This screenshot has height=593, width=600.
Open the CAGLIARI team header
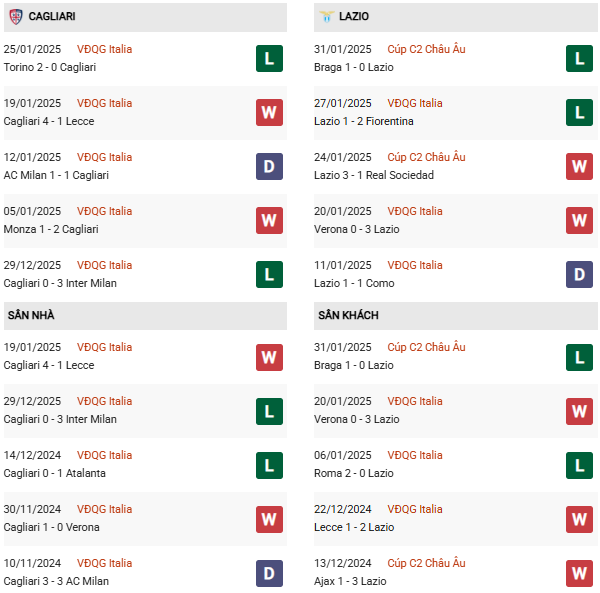point(145,17)
